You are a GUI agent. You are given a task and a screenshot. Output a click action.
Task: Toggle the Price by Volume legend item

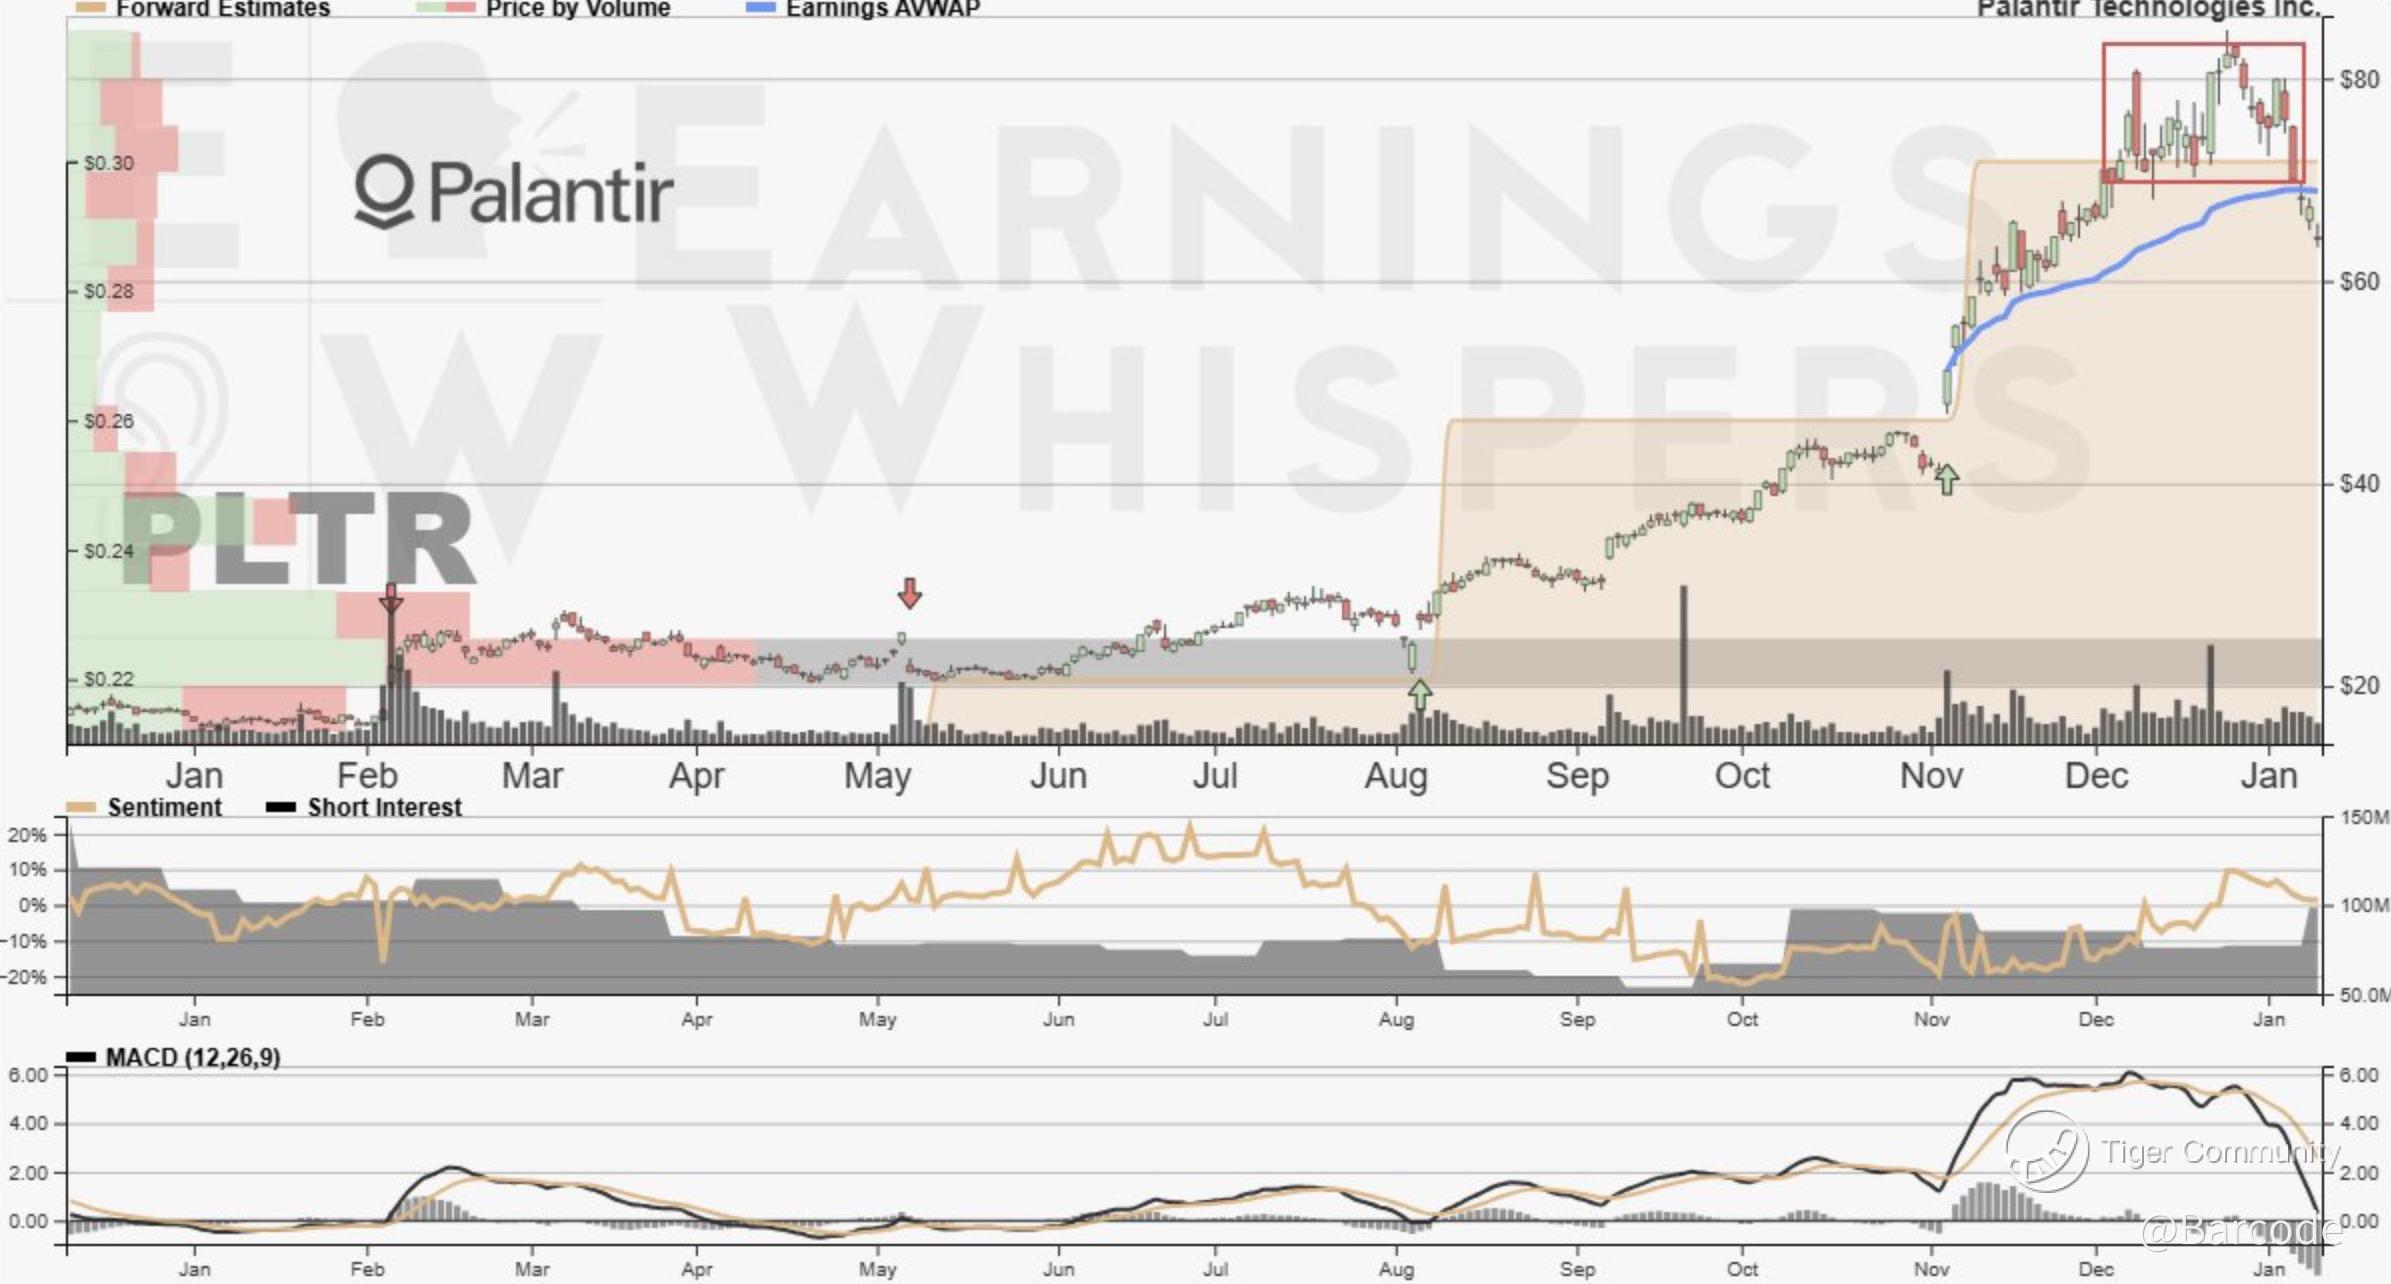(577, 9)
